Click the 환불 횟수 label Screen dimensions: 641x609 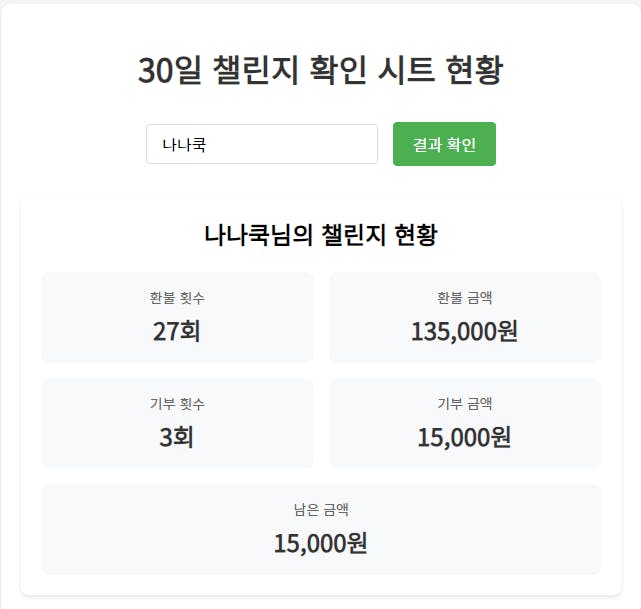click(177, 297)
